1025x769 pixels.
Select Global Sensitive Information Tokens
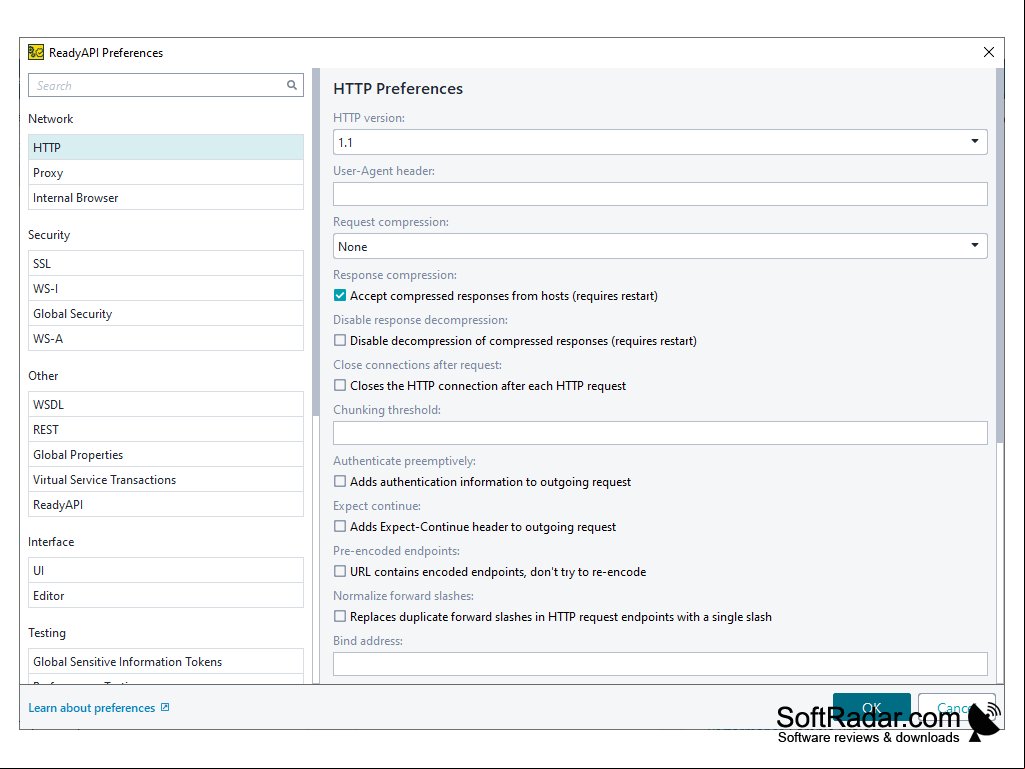coord(166,662)
